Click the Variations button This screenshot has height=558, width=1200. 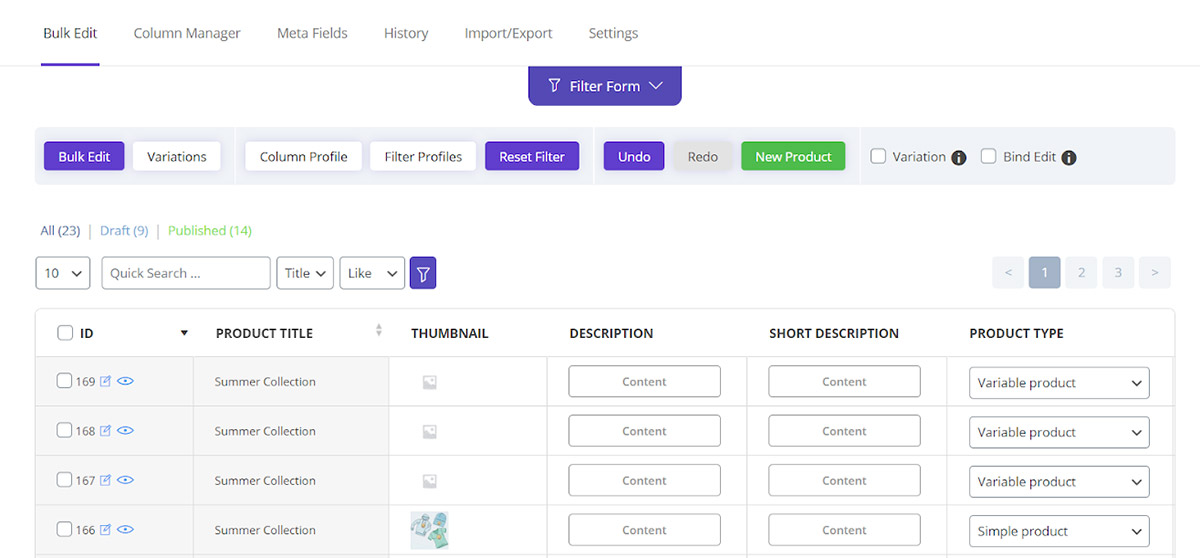point(177,156)
